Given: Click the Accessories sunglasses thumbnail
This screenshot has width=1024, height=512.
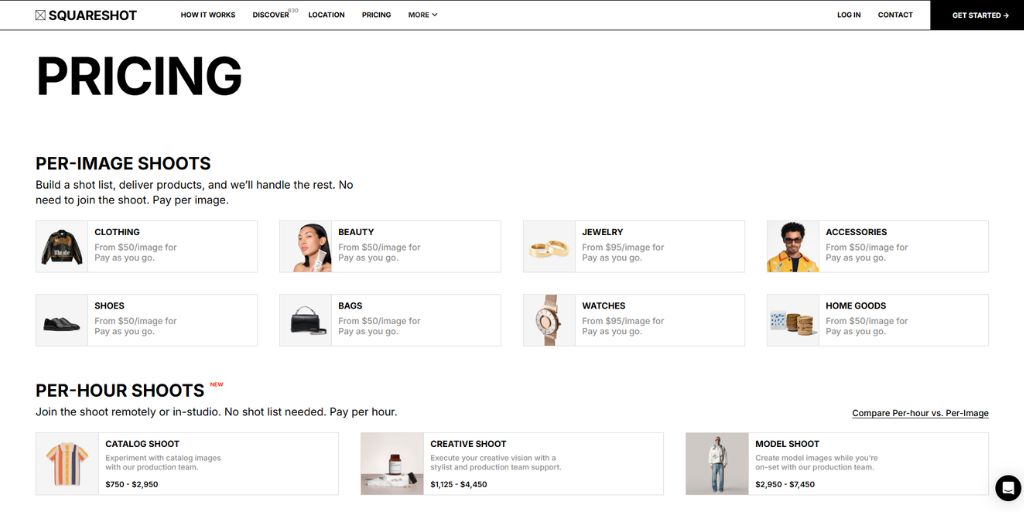Looking at the screenshot, I should pyautogui.click(x=793, y=246).
